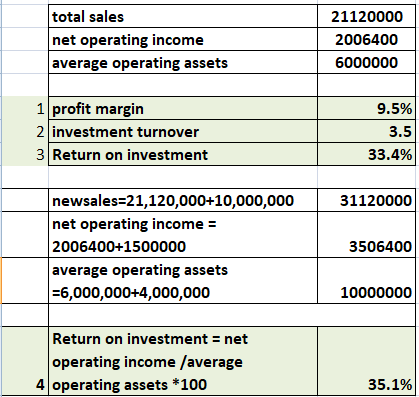This screenshot has width=419, height=397.
Task: Select the 'total sales' label cell
Action: (x=183, y=16)
